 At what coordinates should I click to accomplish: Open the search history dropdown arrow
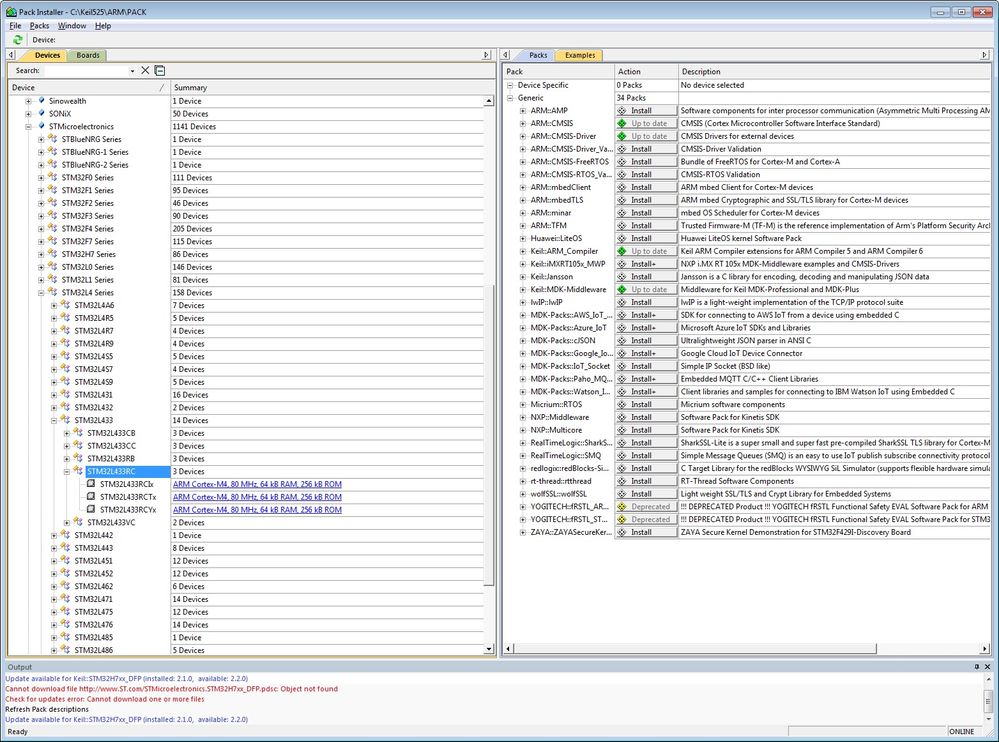tap(133, 71)
